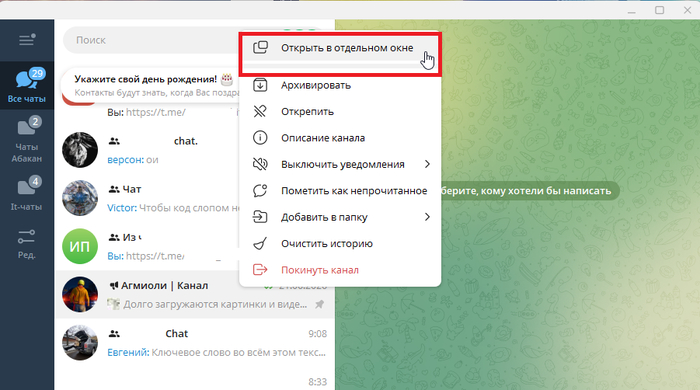Click the broom clear-history icon
Viewport: 700px width, 390px height.
(260, 244)
